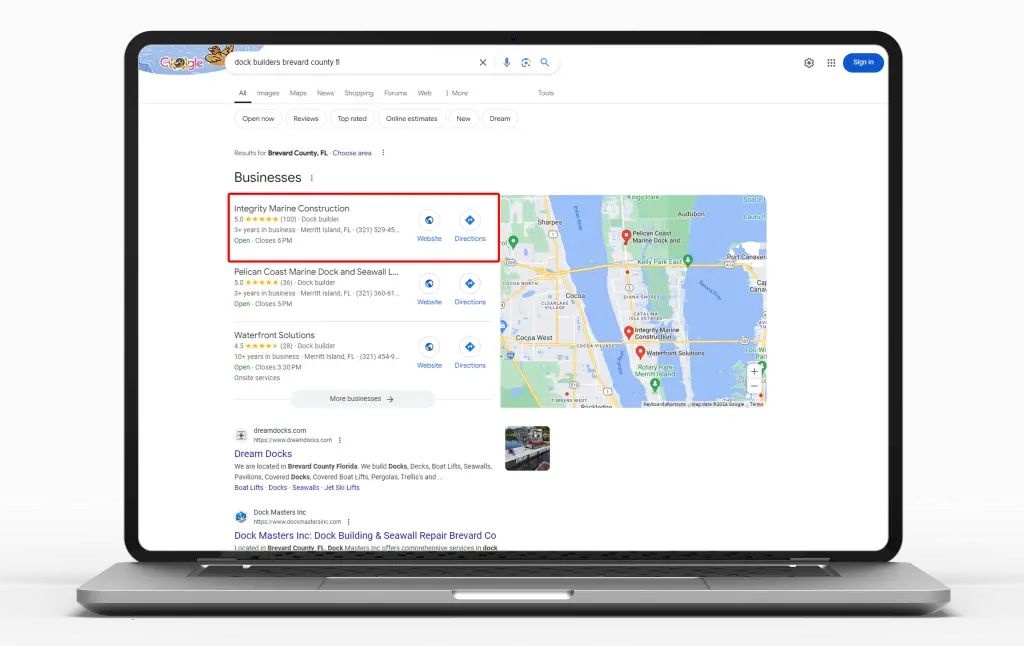Screen dimensions: 1024x646
Task: Zoom in on the map with plus button
Action: pyautogui.click(x=754, y=372)
